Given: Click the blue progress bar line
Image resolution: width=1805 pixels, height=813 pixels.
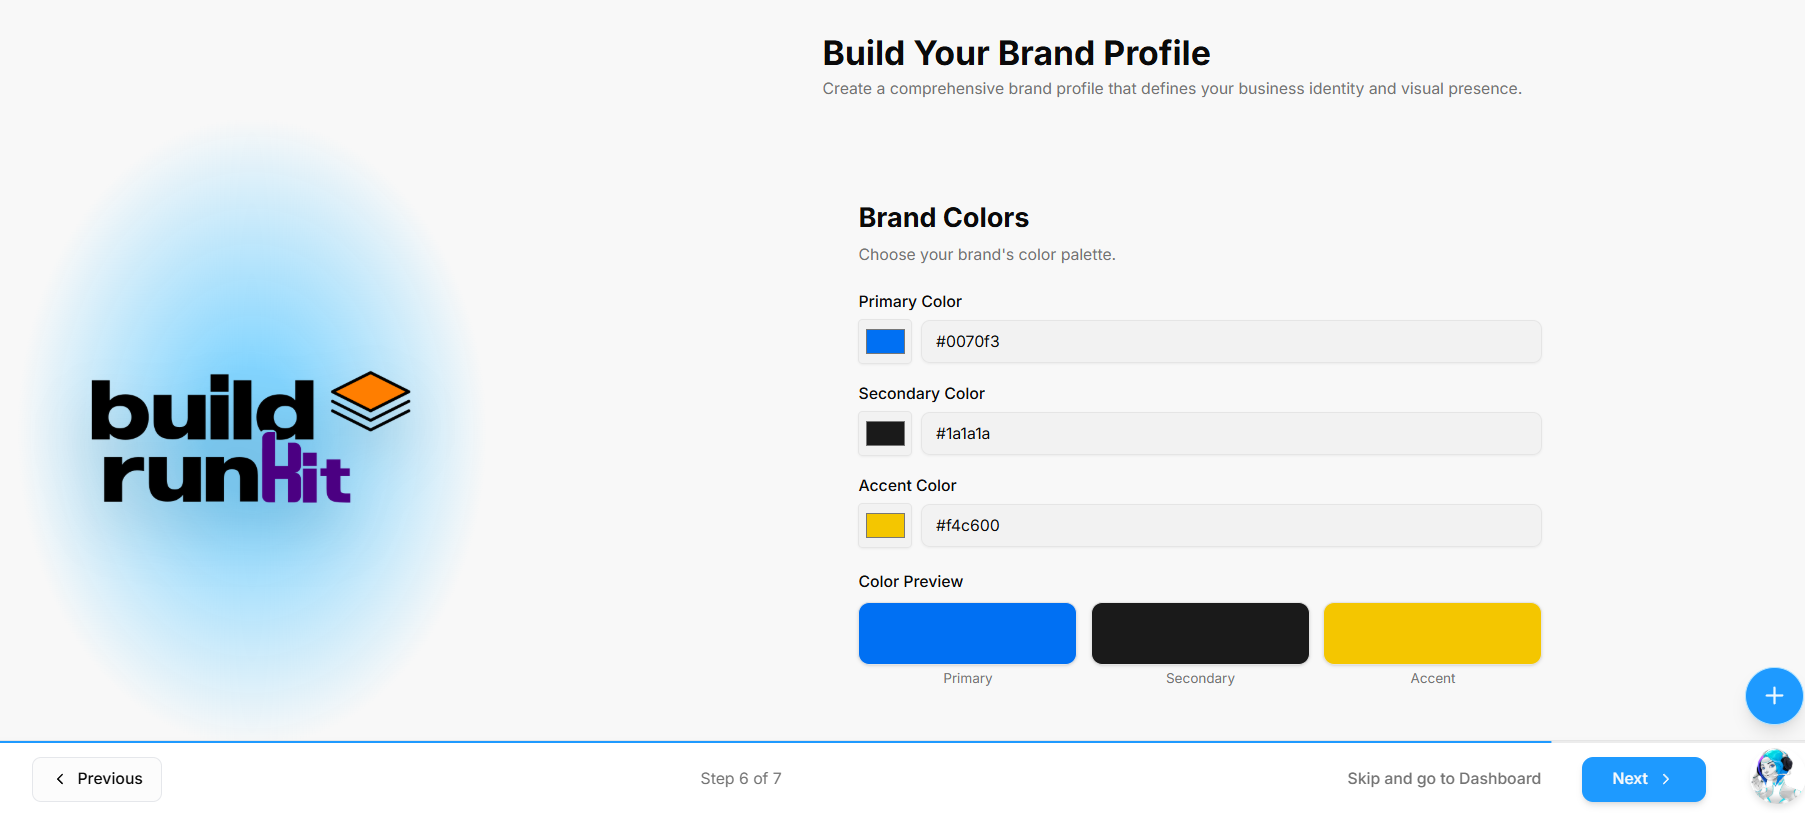Looking at the screenshot, I should 776,742.
